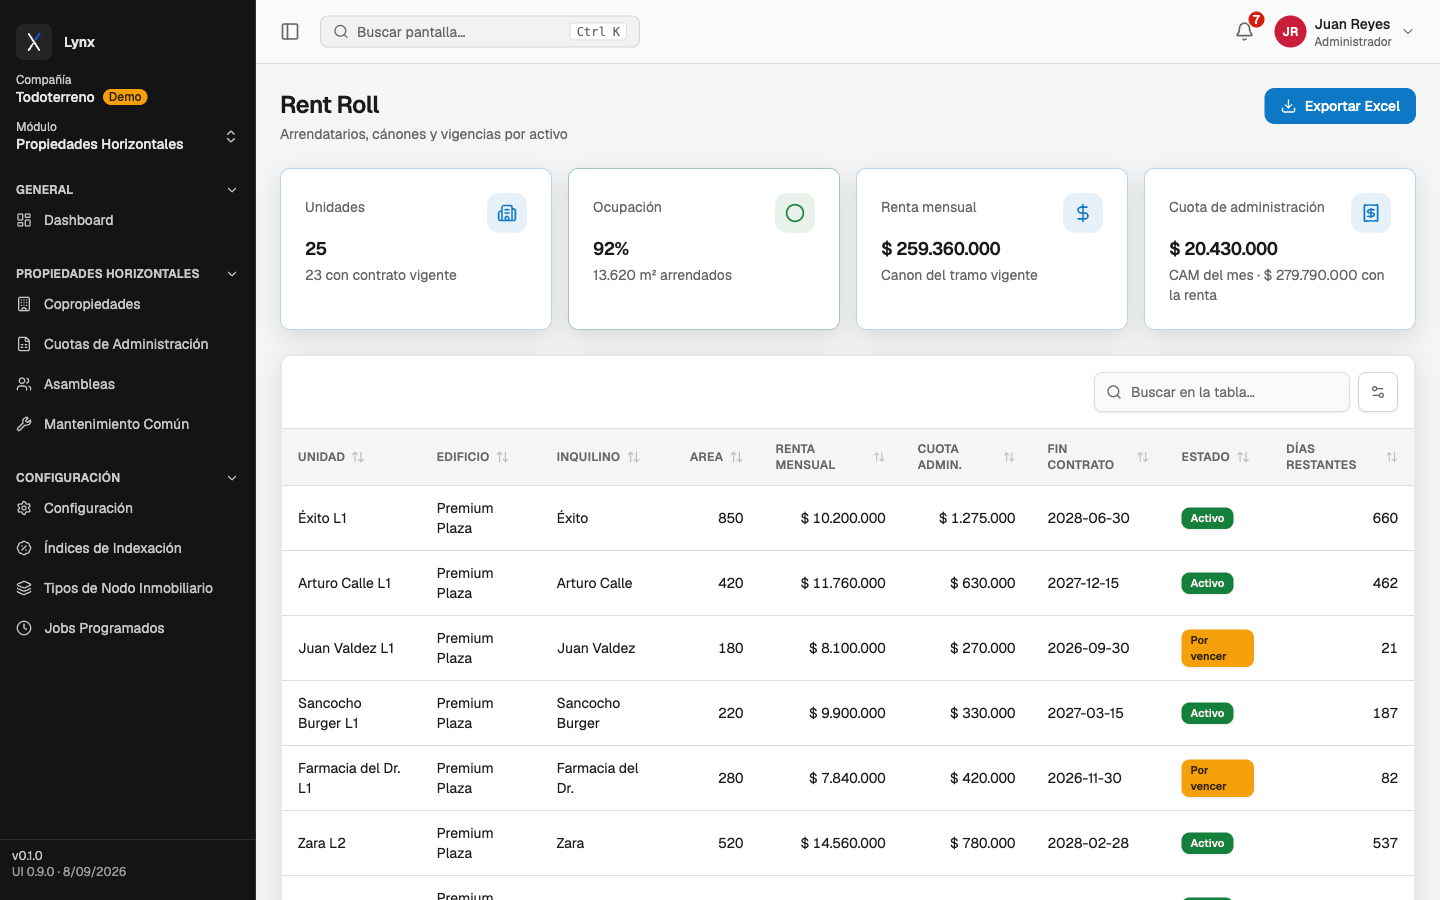Click the Por vencer badge for Farmacia del Dr.
Viewport: 1440px width, 900px height.
point(1217,778)
